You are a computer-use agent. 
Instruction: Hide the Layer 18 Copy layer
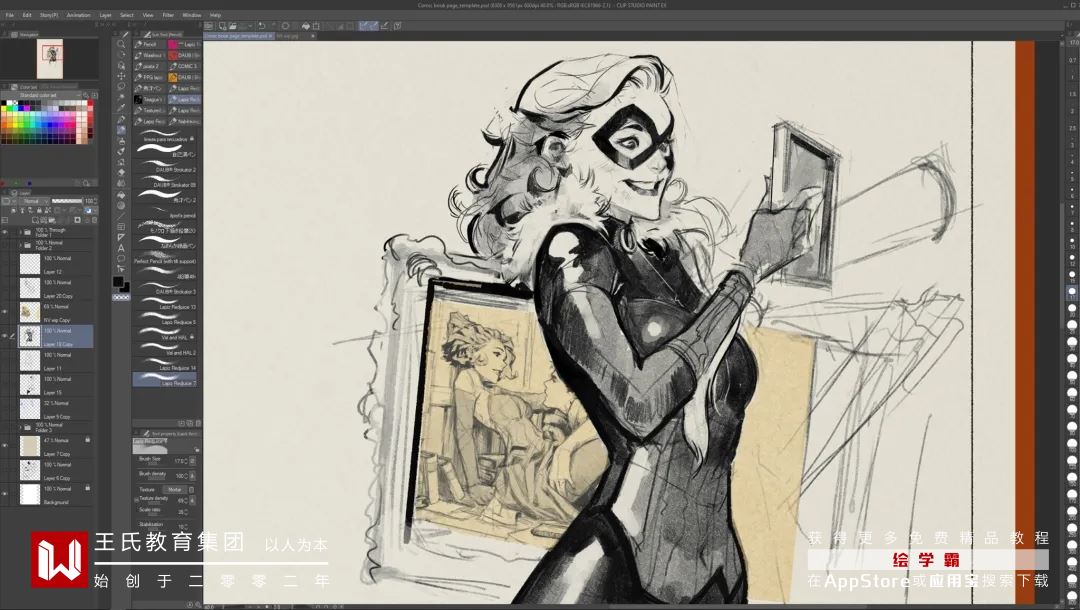click(5, 336)
